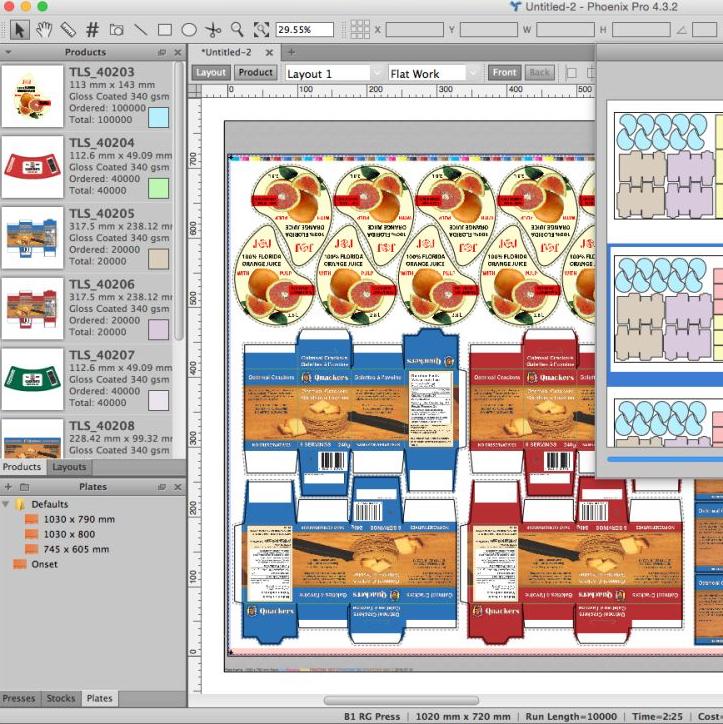Collapse the Defaults folder in Plates
Screen dimensions: 723x724
coord(7,504)
